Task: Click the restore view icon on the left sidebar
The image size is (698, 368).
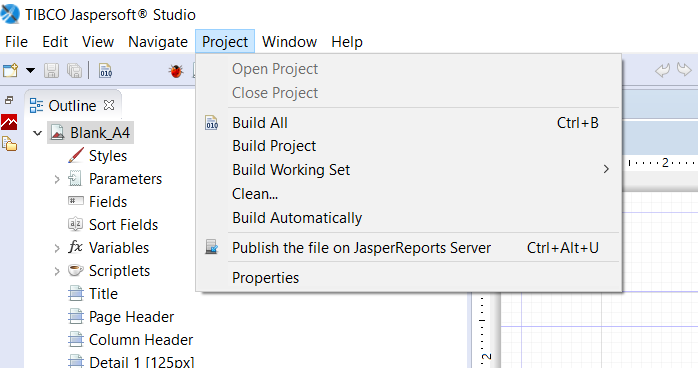Action: pos(9,100)
